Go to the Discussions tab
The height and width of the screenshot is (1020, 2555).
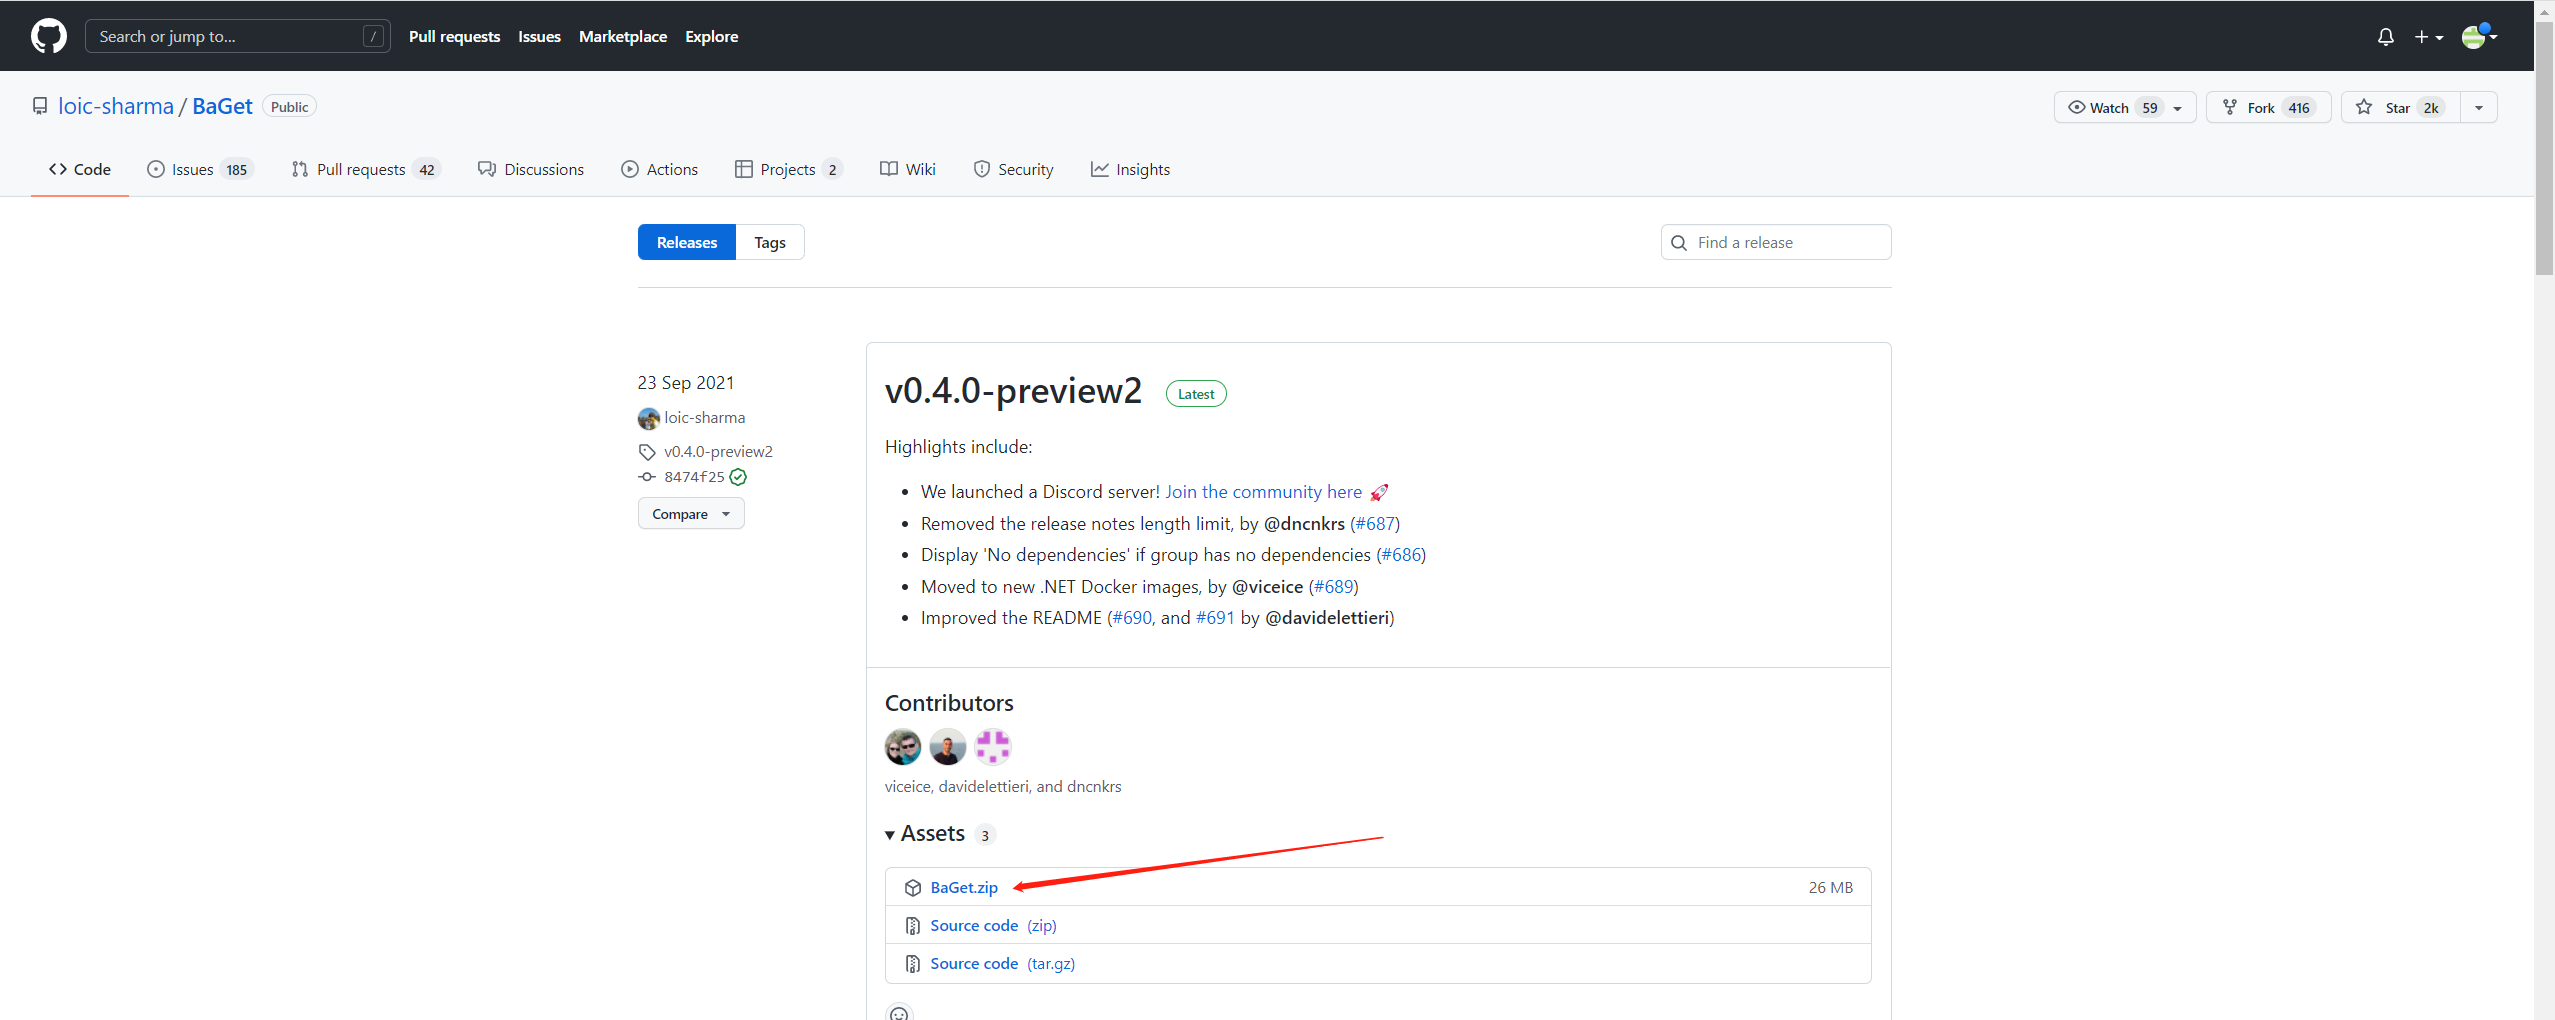pos(531,169)
